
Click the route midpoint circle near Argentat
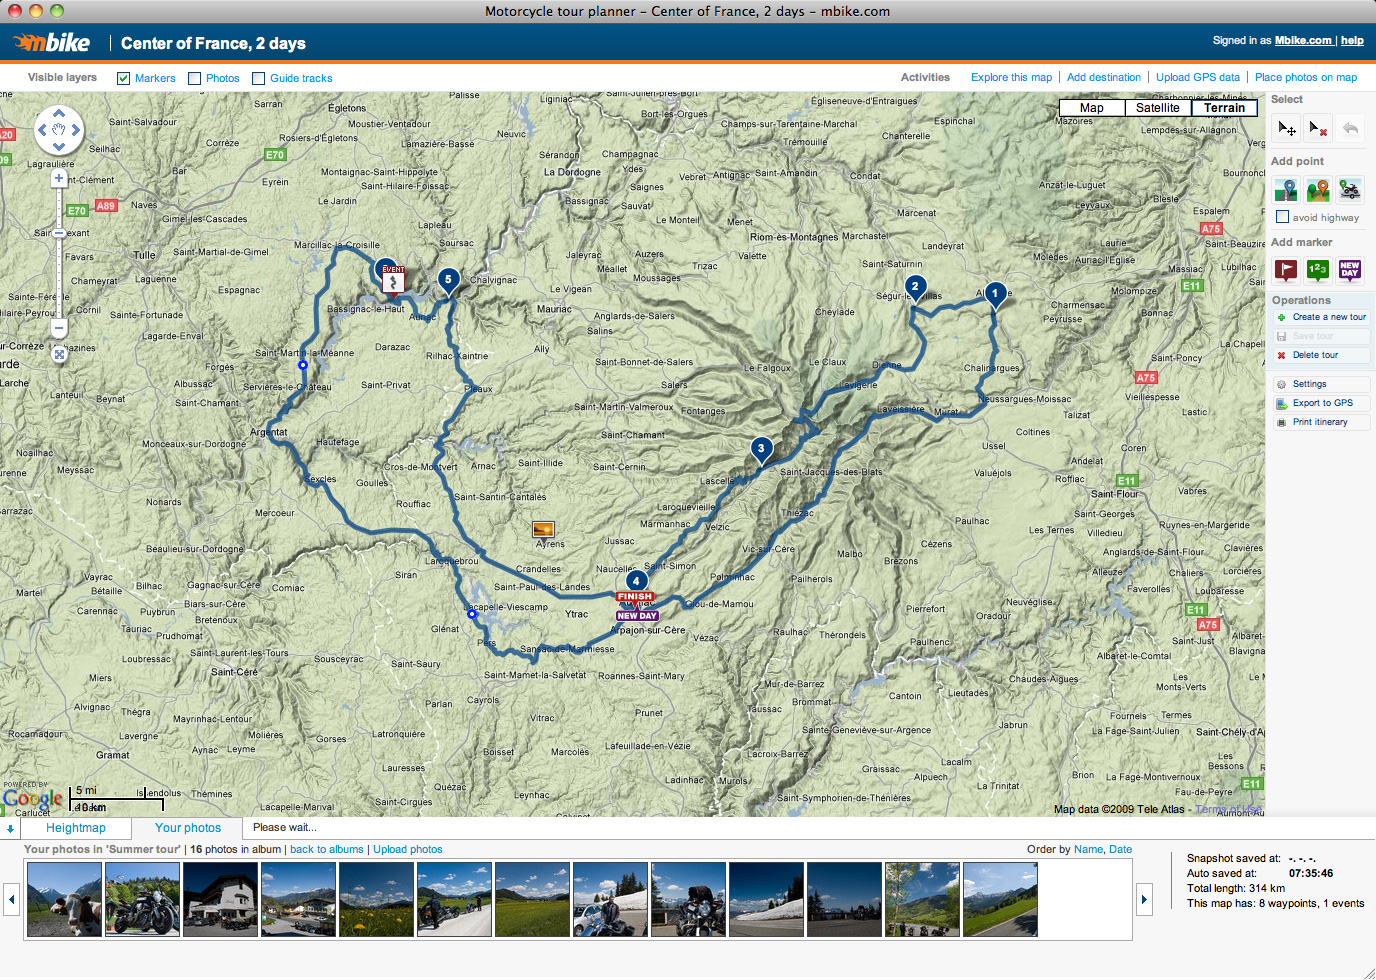coord(303,365)
